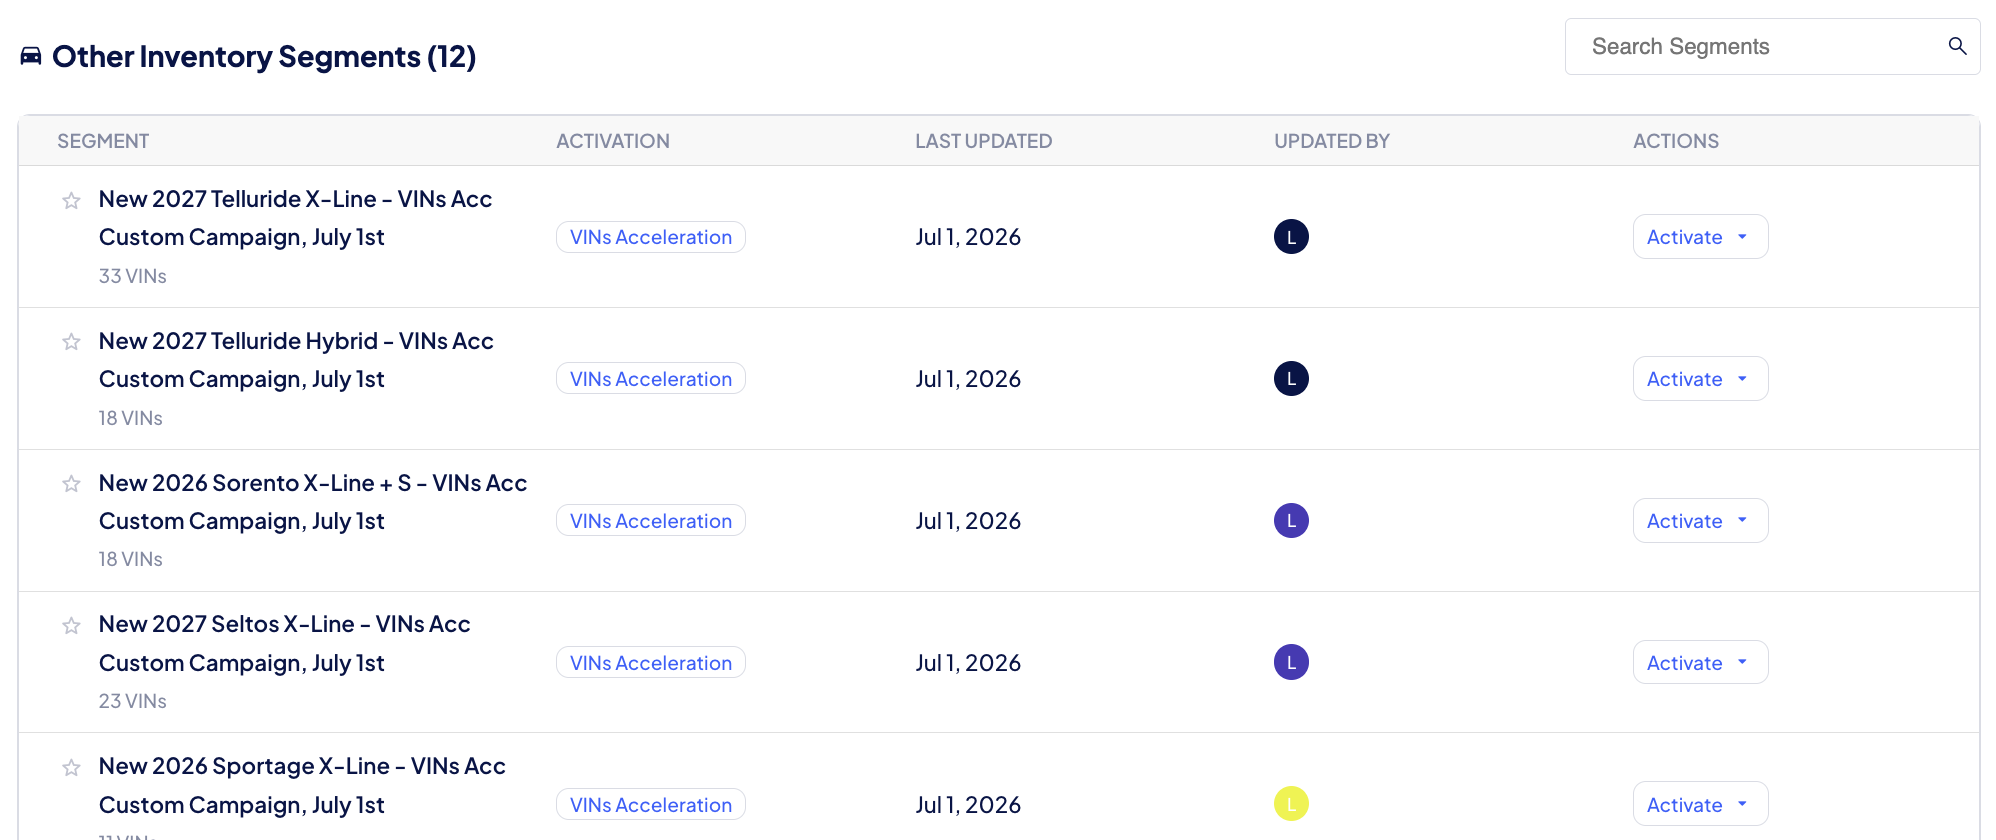Open New 2027 Seltos X-Line segment name

pos(284,644)
